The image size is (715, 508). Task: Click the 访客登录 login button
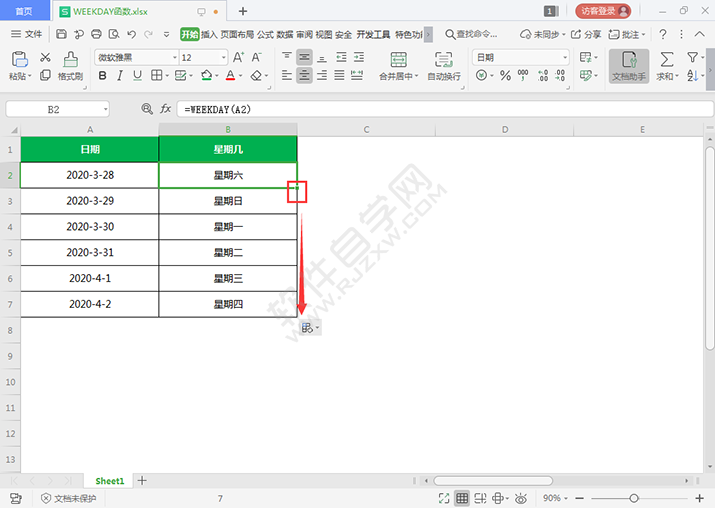click(603, 11)
